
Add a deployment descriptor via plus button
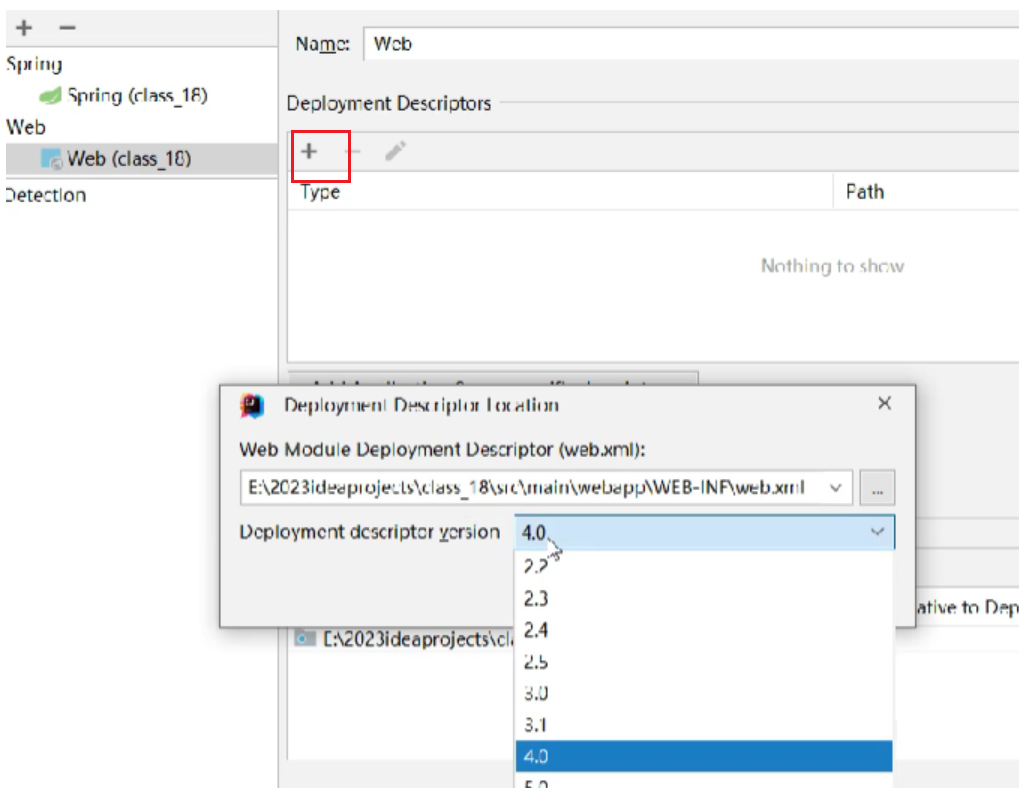coord(309,151)
